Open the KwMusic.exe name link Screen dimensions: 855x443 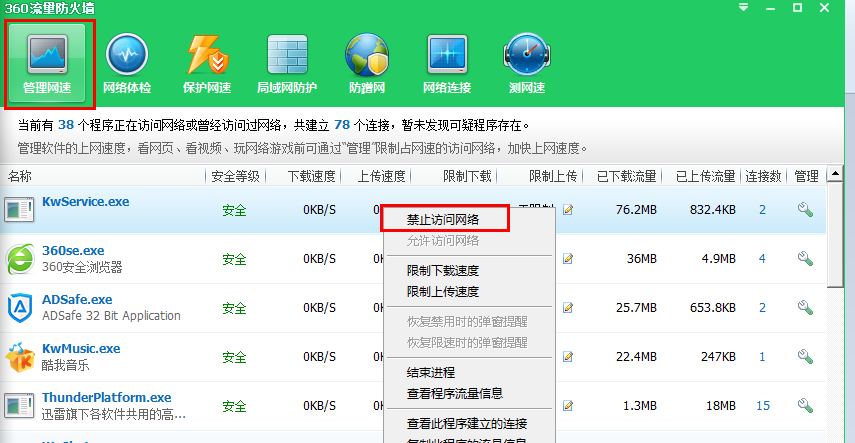click(x=81, y=349)
